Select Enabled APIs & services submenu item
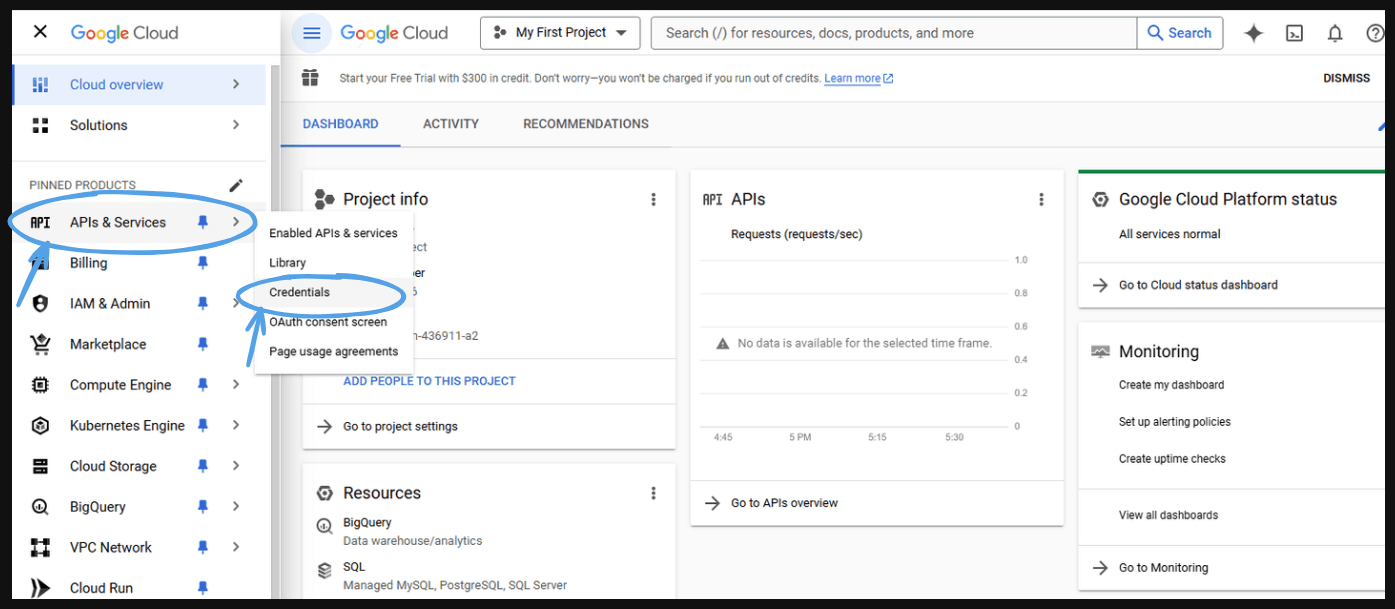The height and width of the screenshot is (609, 1395). pyautogui.click(x=334, y=233)
